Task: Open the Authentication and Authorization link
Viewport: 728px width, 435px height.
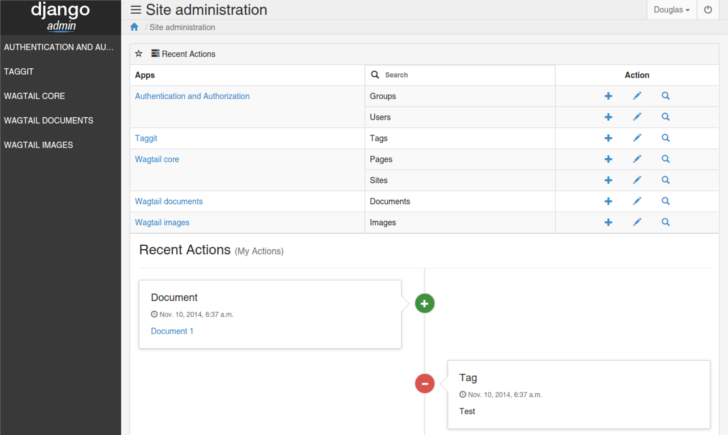Action: click(x=192, y=96)
